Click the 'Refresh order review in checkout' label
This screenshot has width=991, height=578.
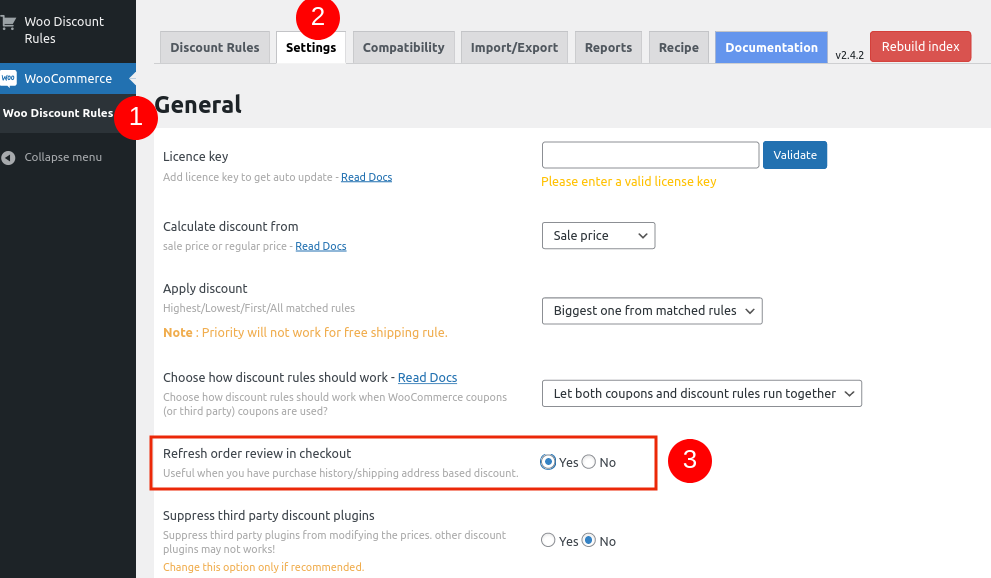(257, 454)
